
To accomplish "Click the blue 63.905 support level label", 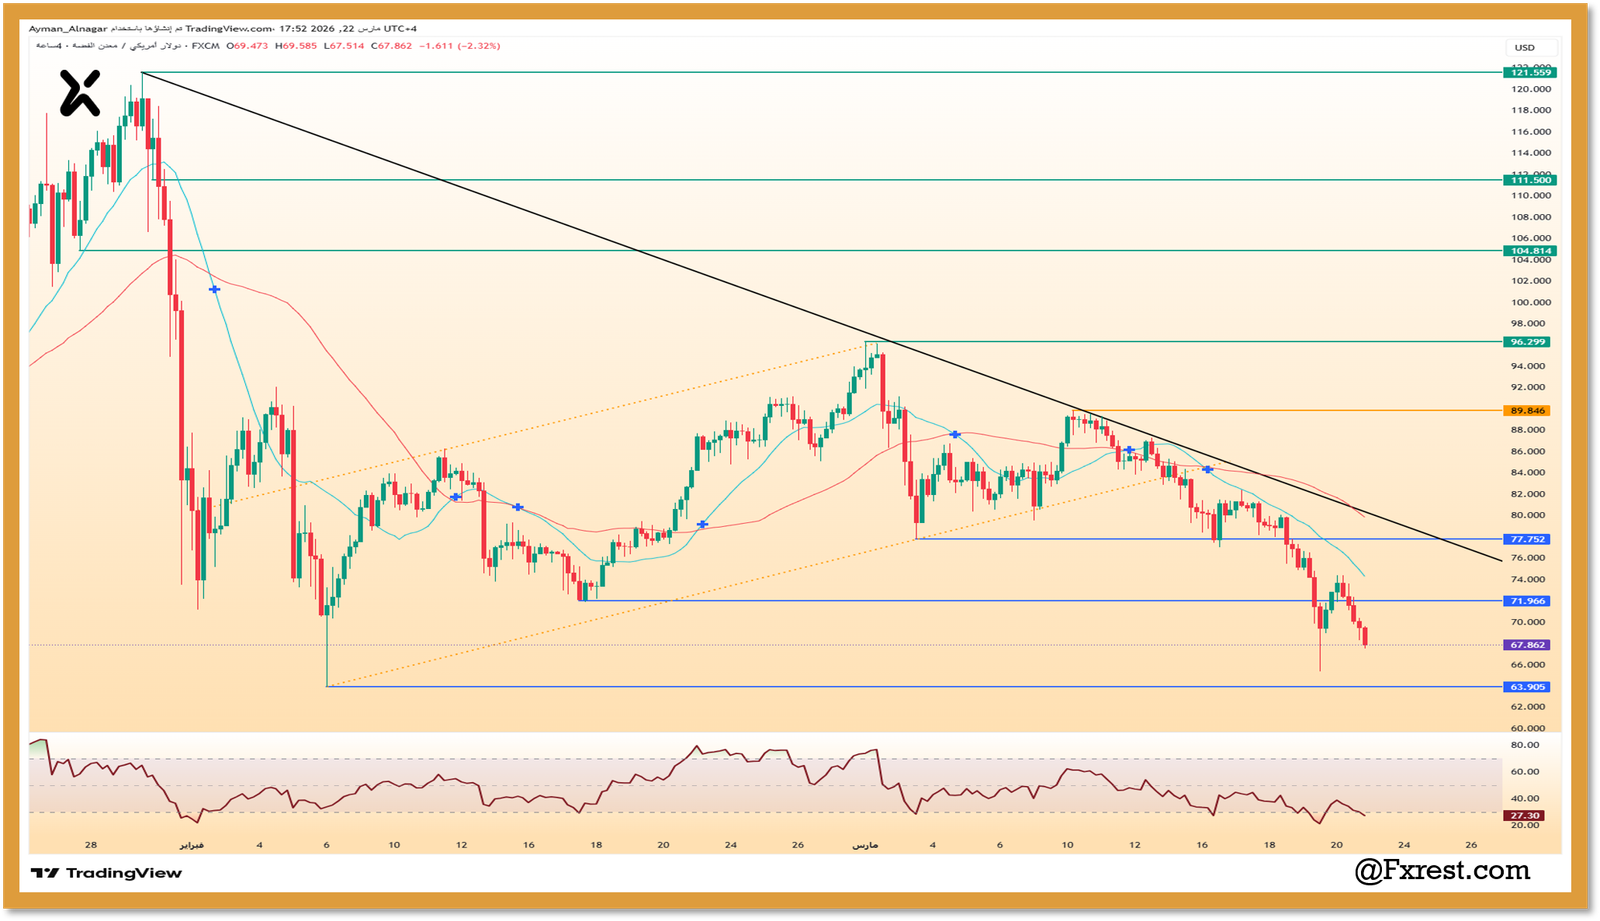I will coord(1525,686).
